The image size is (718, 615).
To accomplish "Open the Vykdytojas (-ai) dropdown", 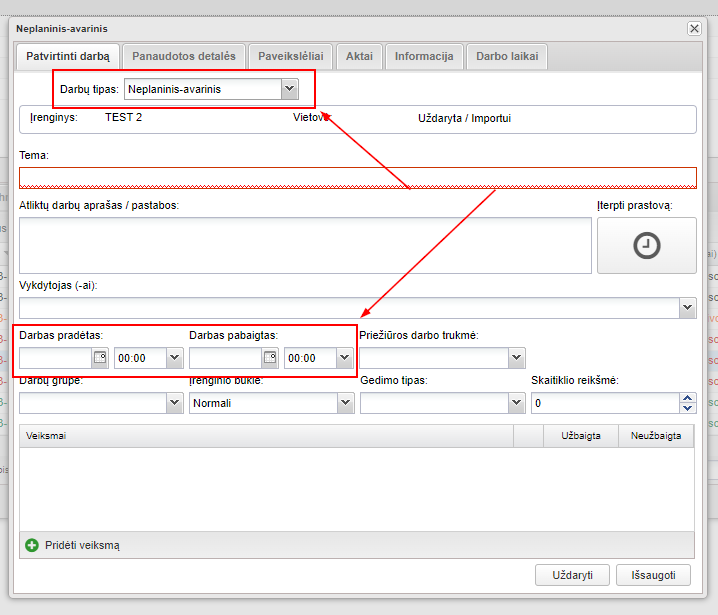I will click(687, 308).
